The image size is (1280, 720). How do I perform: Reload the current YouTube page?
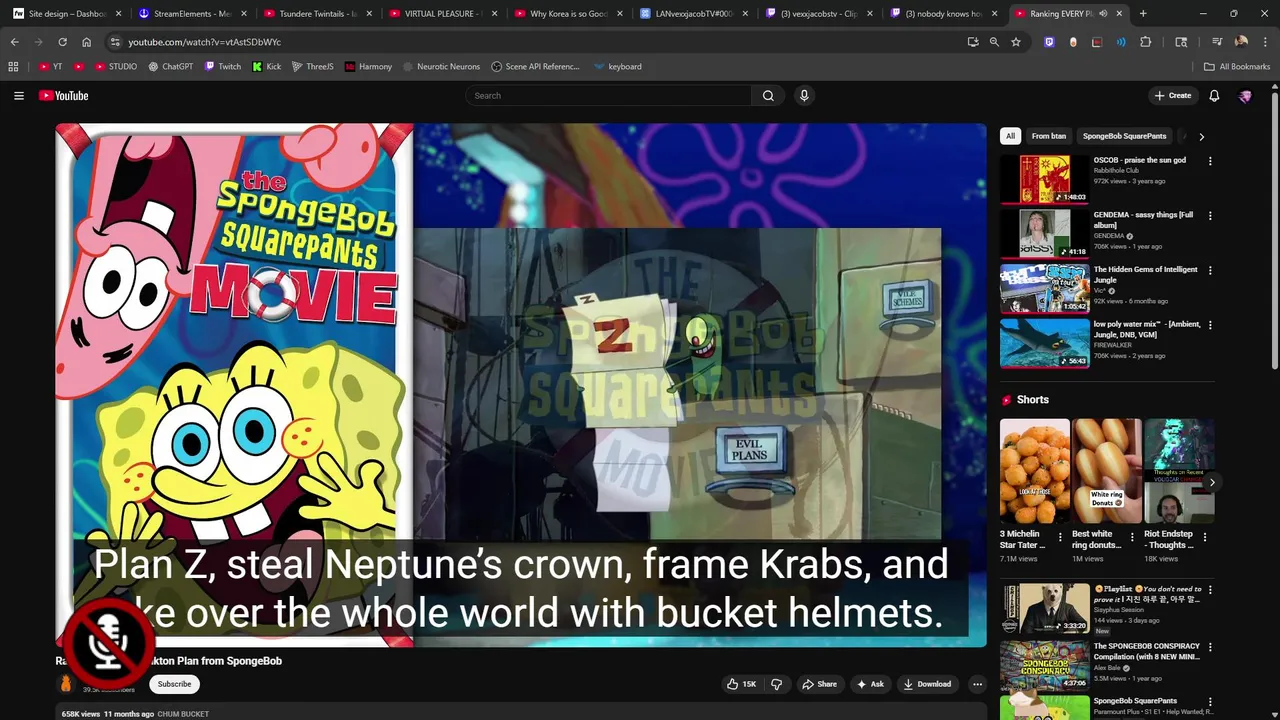[62, 42]
